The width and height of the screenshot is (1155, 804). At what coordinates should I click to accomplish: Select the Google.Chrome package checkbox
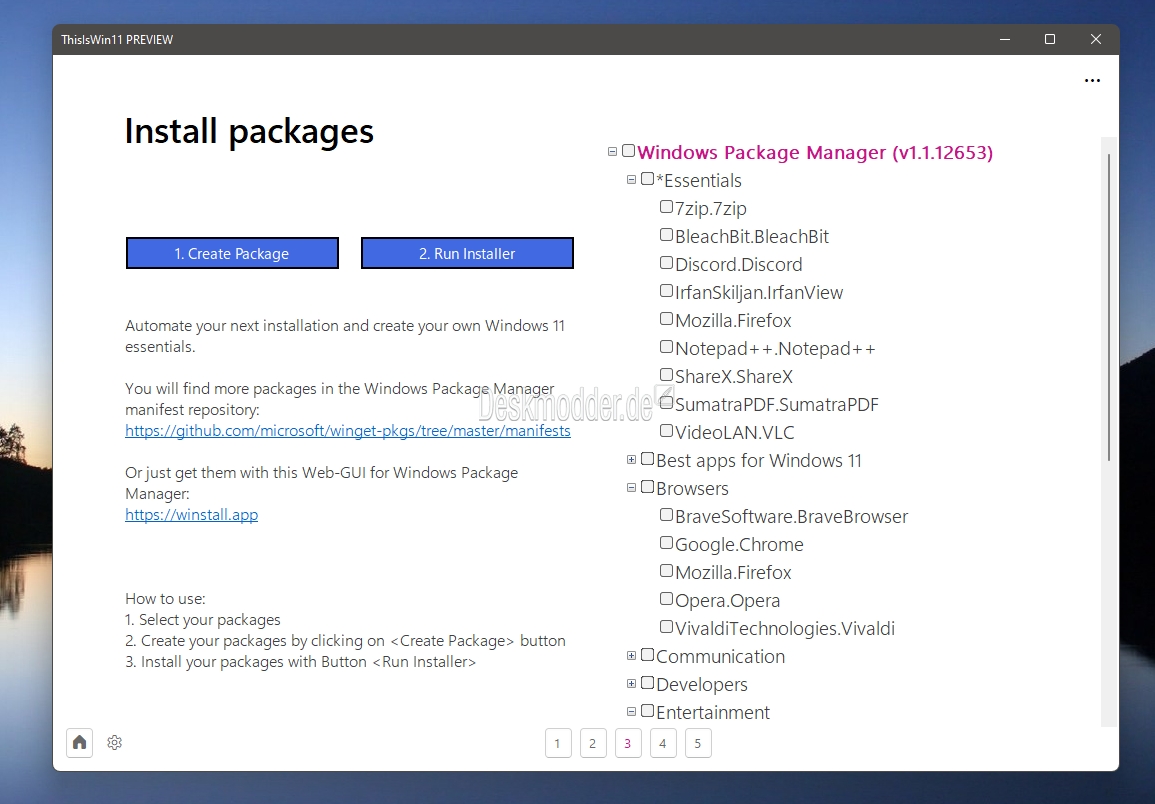point(667,543)
